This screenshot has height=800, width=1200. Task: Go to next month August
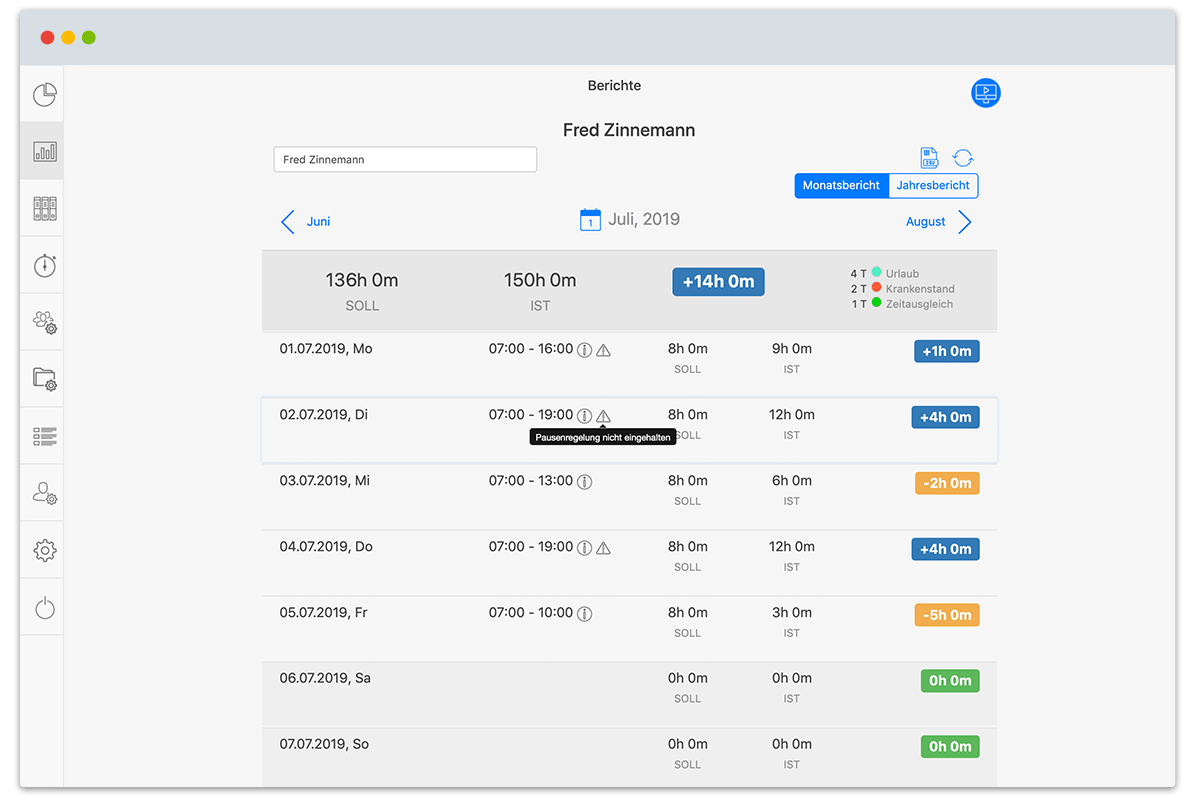[938, 222]
